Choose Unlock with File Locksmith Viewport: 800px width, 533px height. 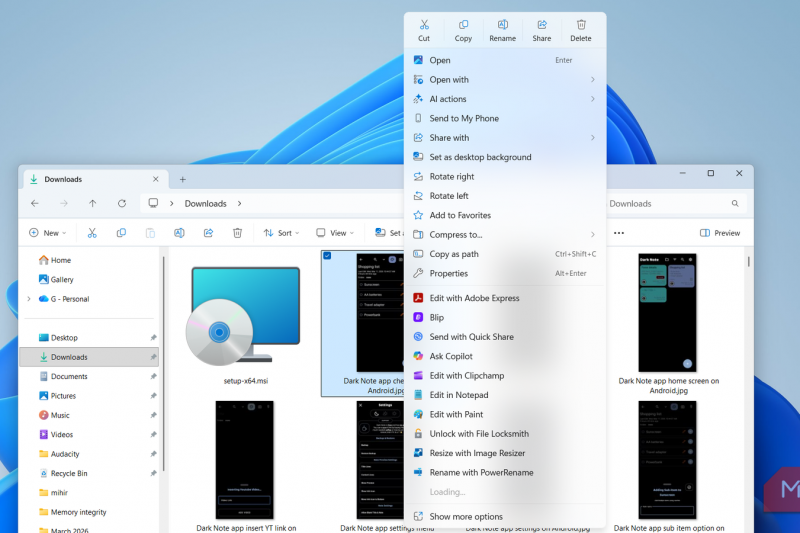(x=505, y=434)
